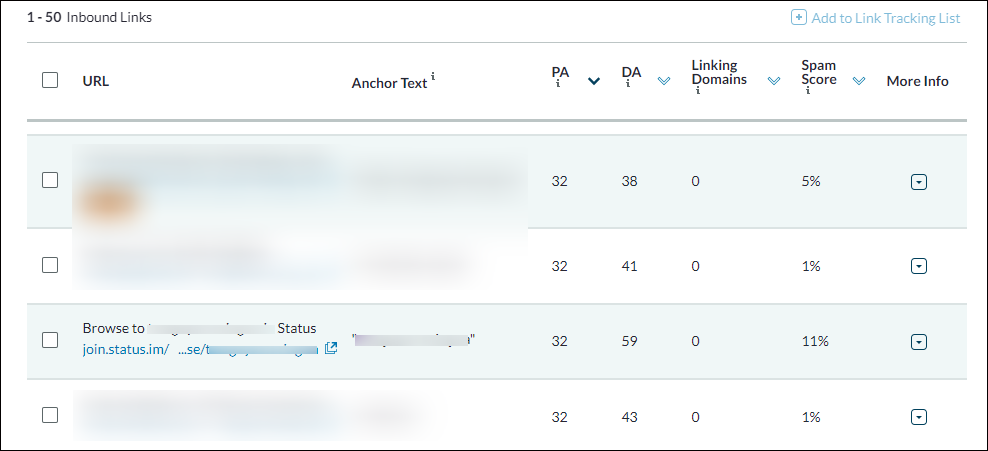The image size is (988, 451).
Task: Open the join.status.im URL link
Action: click(200, 350)
